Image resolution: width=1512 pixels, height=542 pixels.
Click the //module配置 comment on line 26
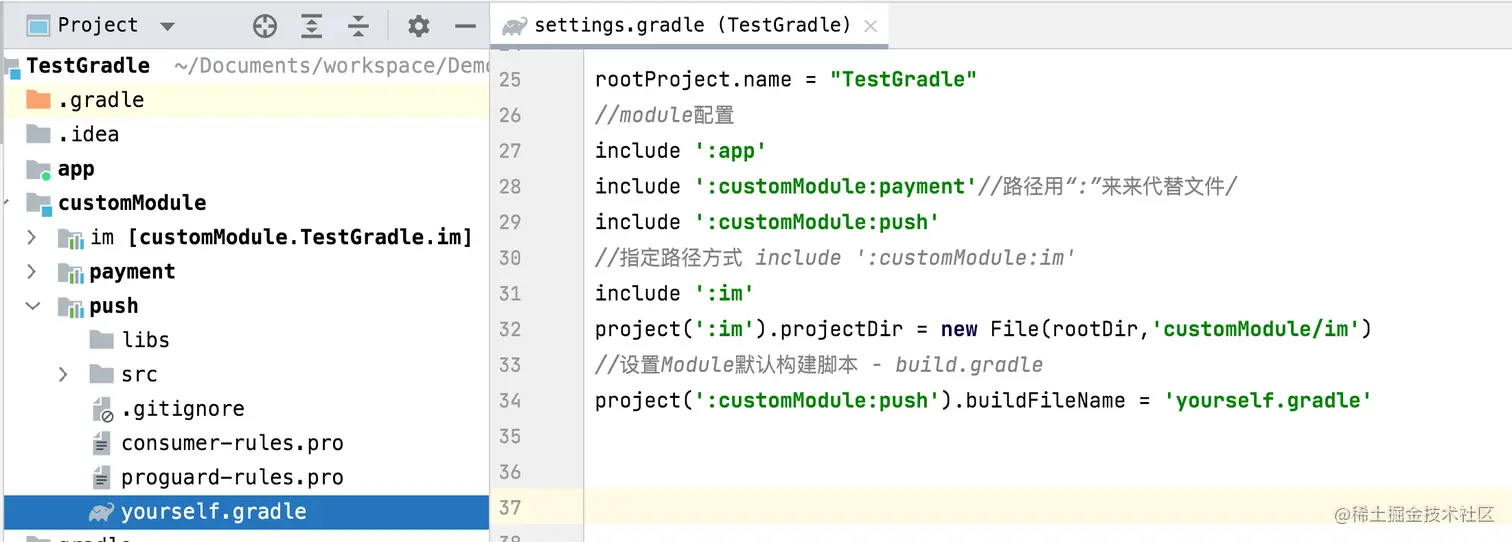[664, 115]
